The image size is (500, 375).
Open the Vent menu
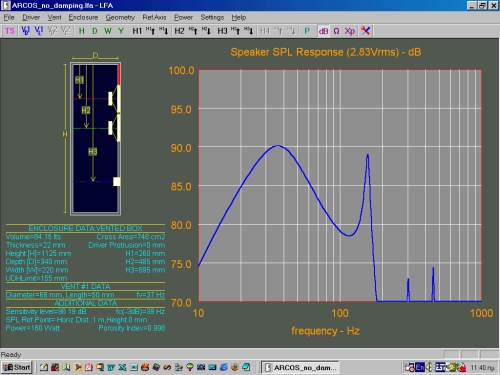[54, 17]
